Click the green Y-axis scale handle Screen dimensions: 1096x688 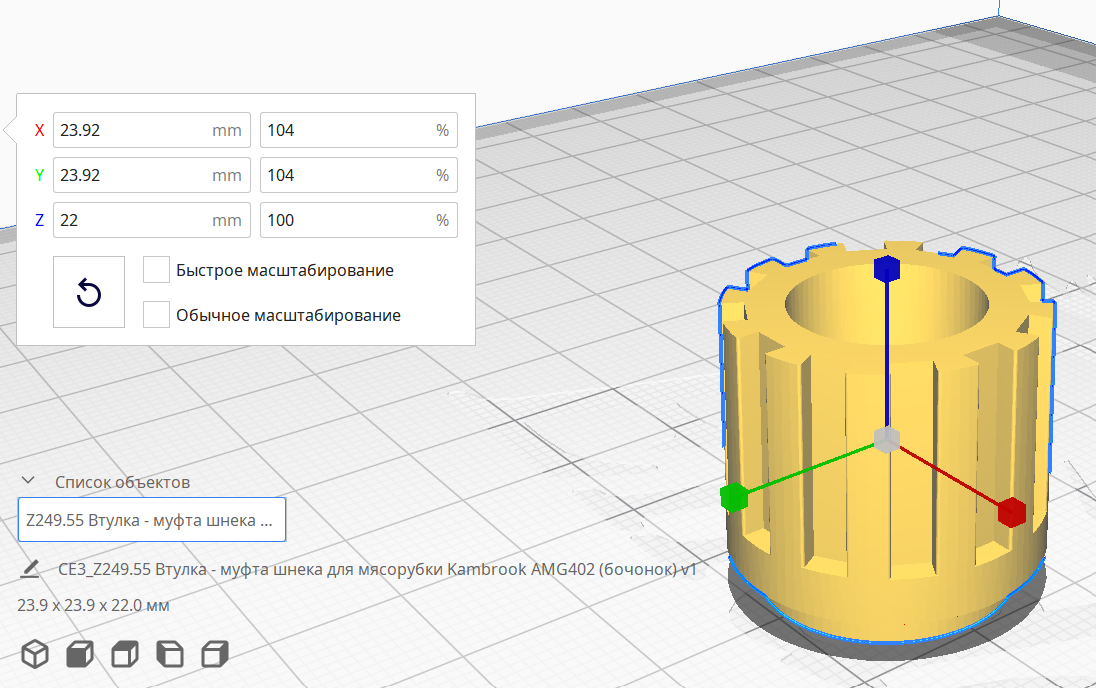[x=734, y=496]
